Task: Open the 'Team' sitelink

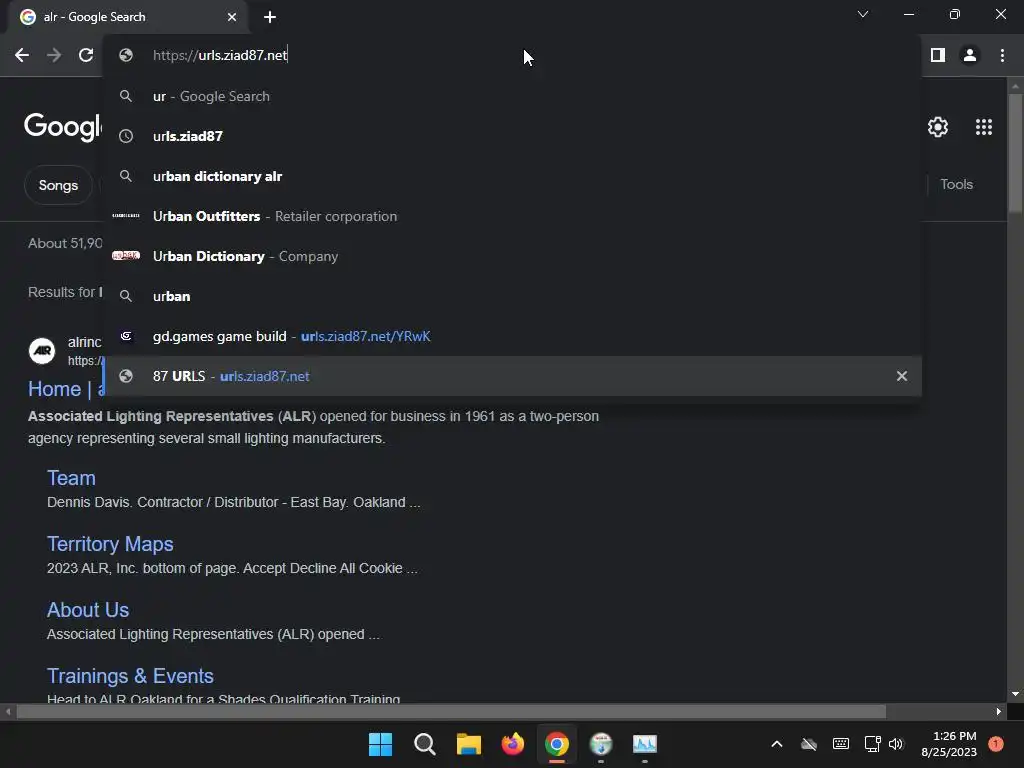Action: (71, 478)
